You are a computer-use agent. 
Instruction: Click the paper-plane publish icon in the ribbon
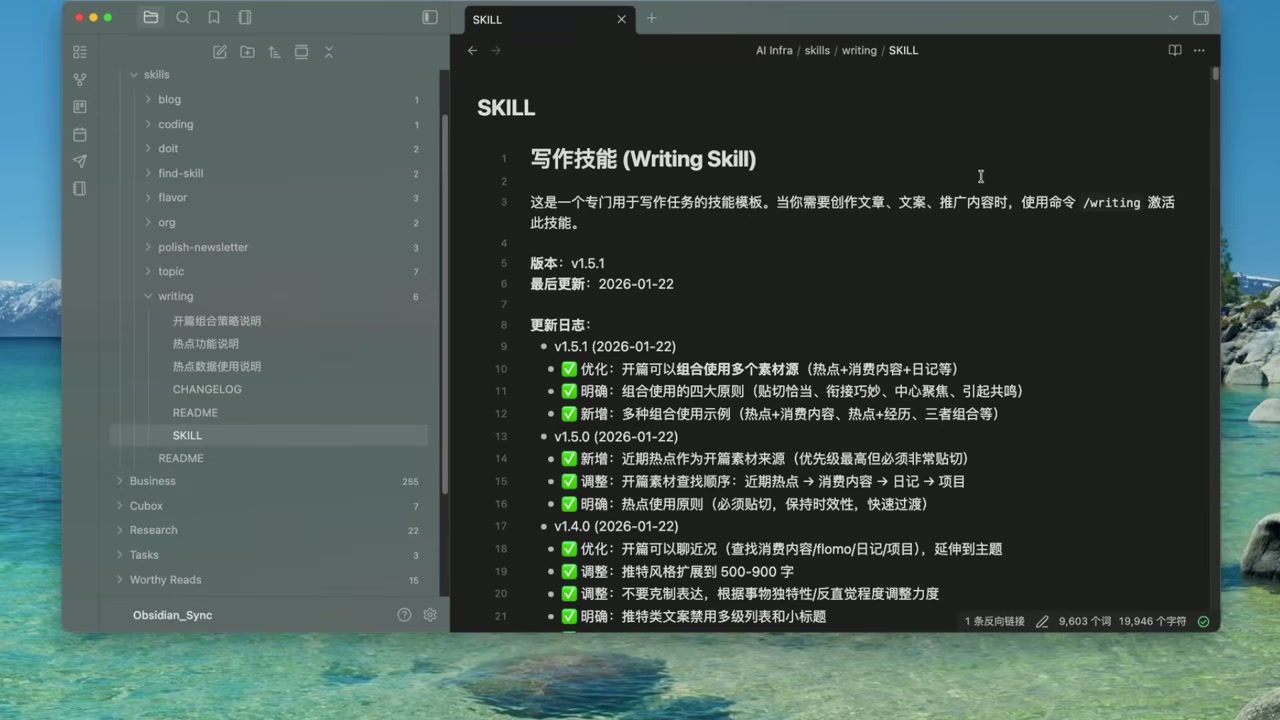(x=80, y=161)
